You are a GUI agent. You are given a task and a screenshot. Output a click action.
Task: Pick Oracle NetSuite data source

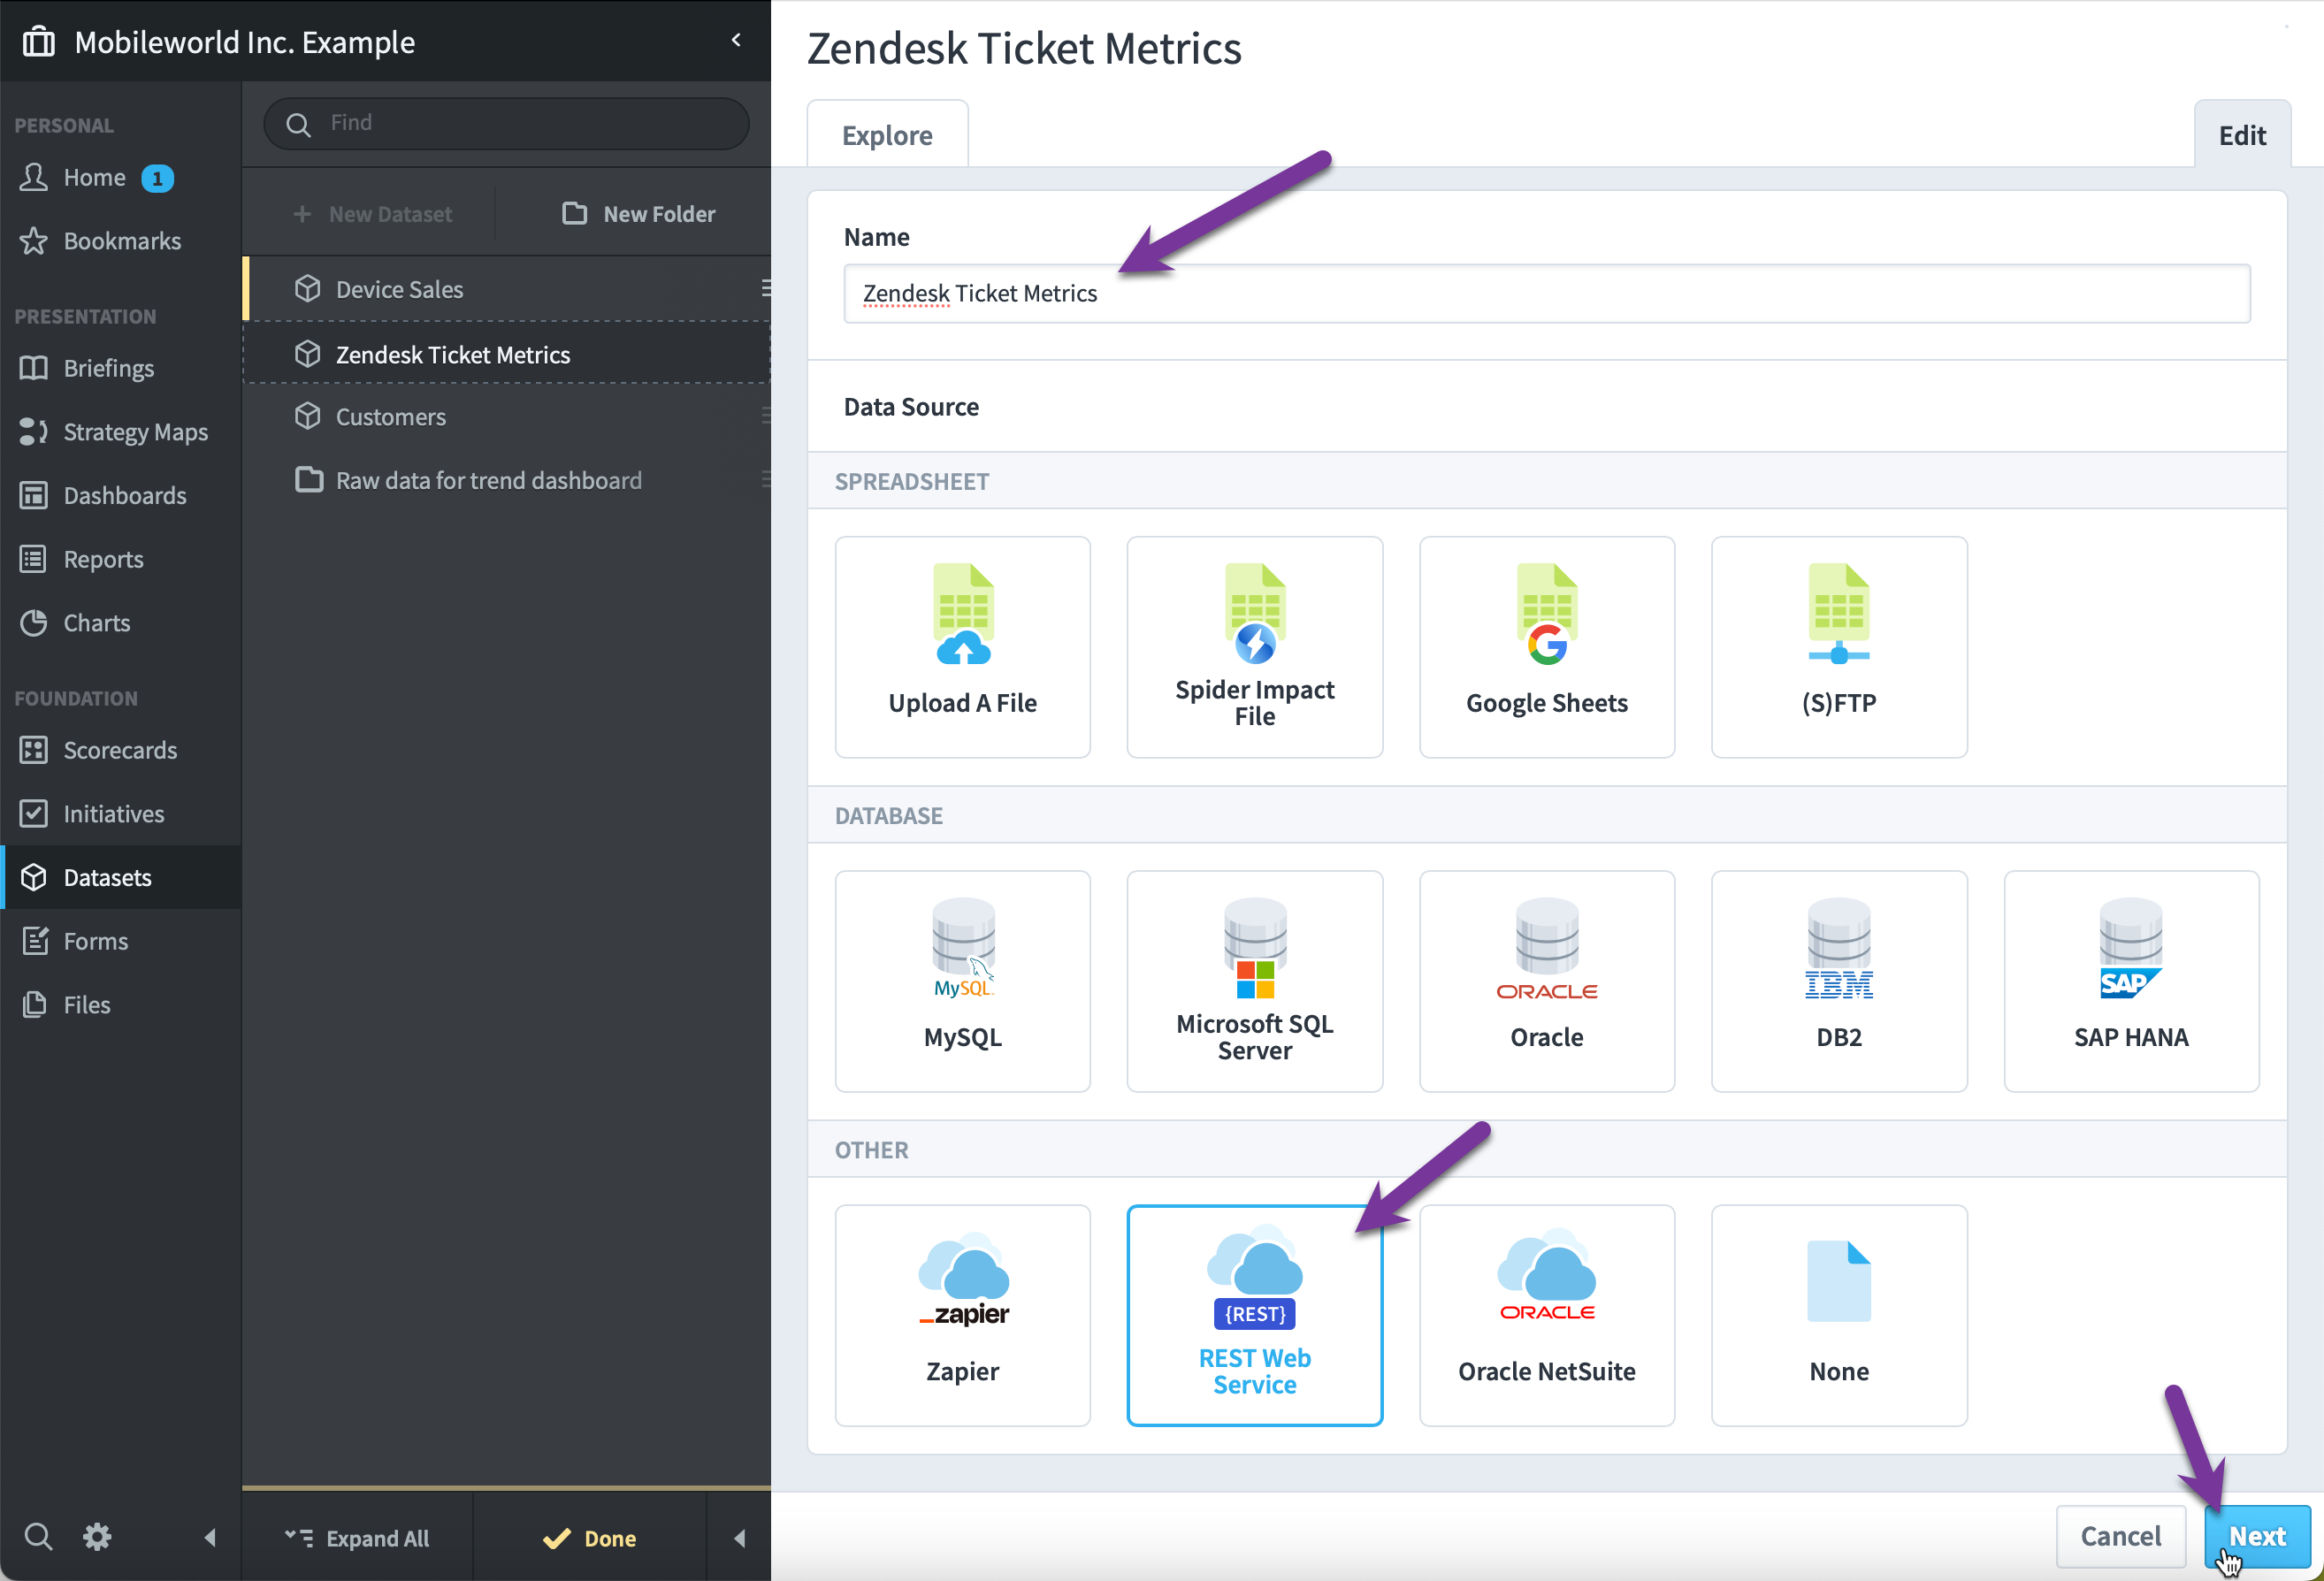tap(1546, 1314)
